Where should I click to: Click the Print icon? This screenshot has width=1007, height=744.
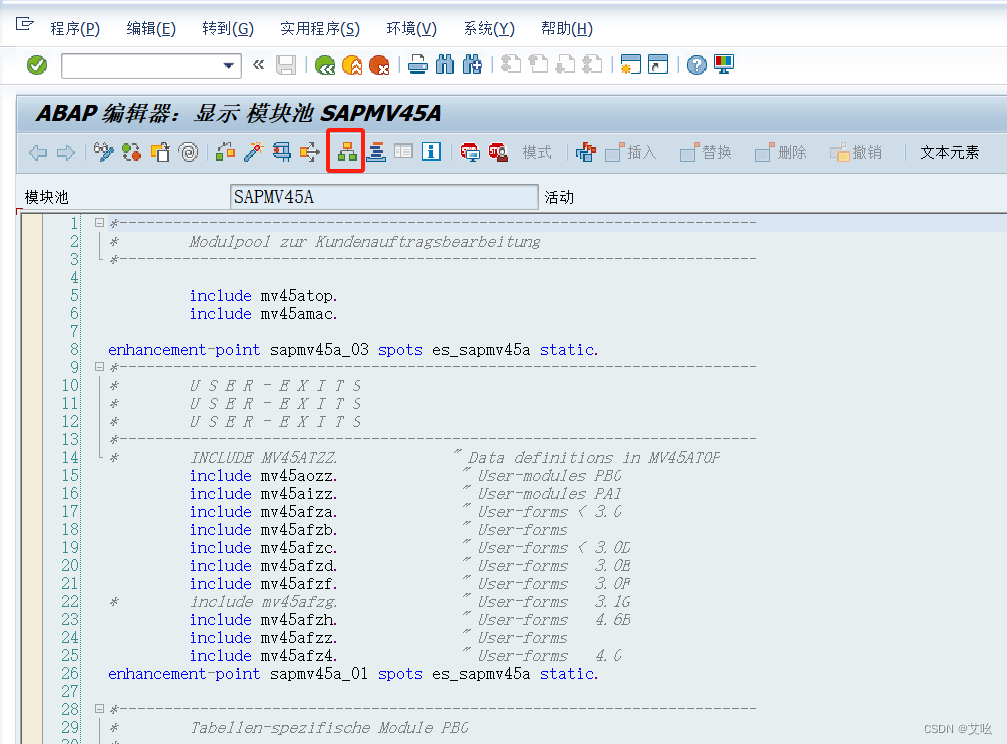coord(417,65)
